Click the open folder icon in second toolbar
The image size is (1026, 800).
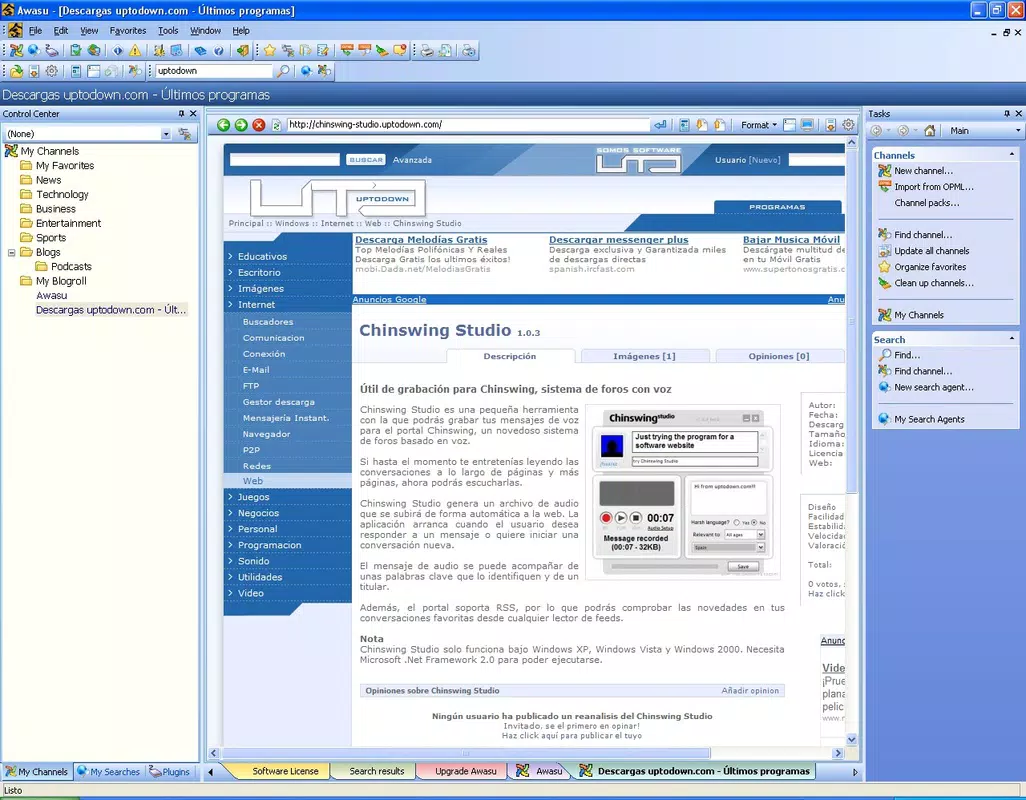point(16,71)
